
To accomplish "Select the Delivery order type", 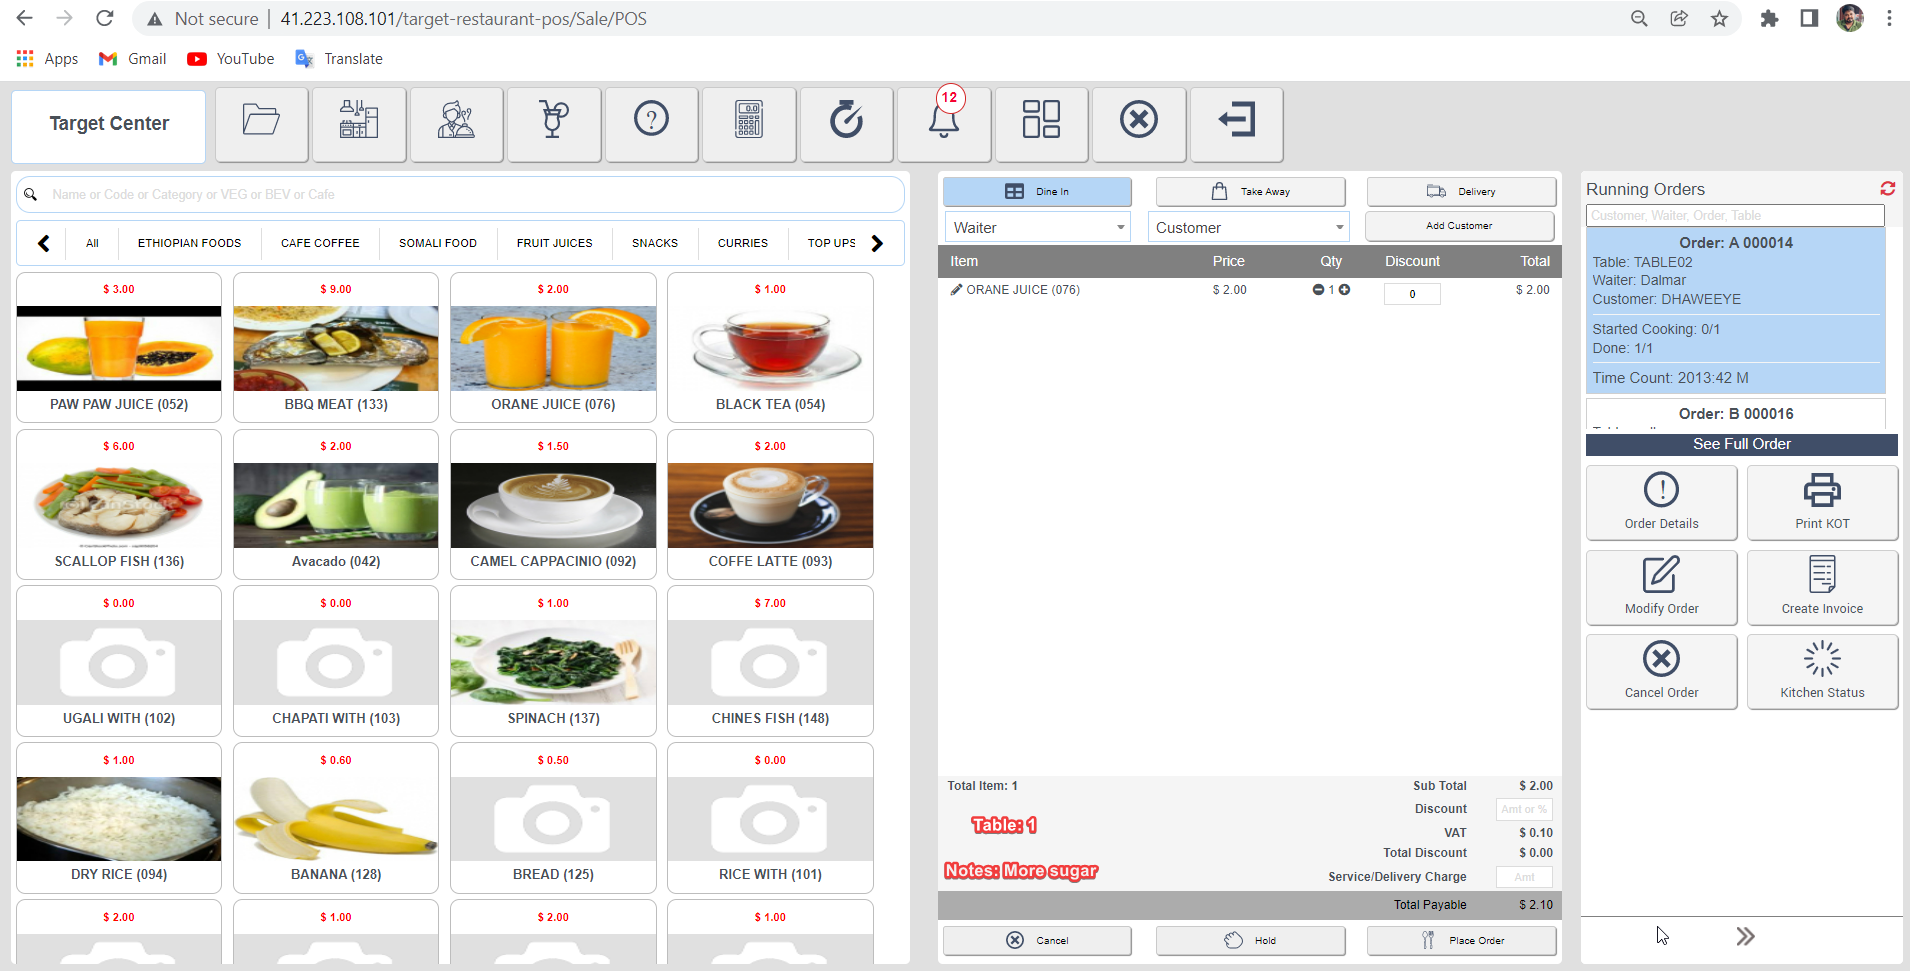I will pos(1461,192).
